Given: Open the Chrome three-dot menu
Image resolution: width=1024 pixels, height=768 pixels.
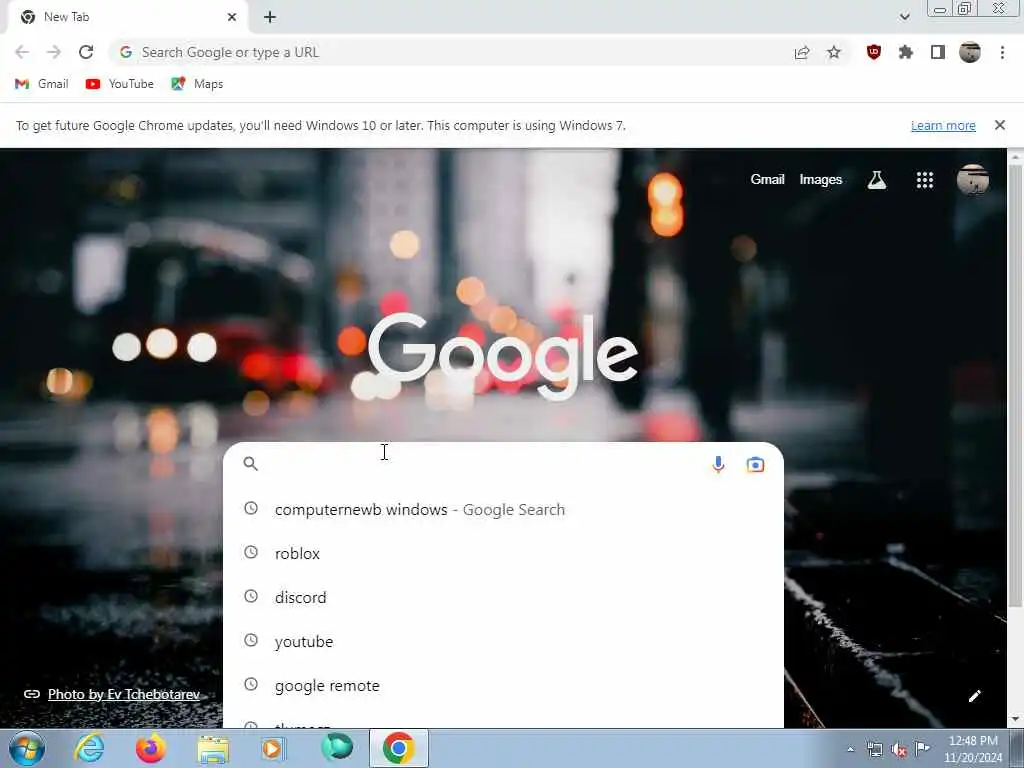Looking at the screenshot, I should (1002, 52).
